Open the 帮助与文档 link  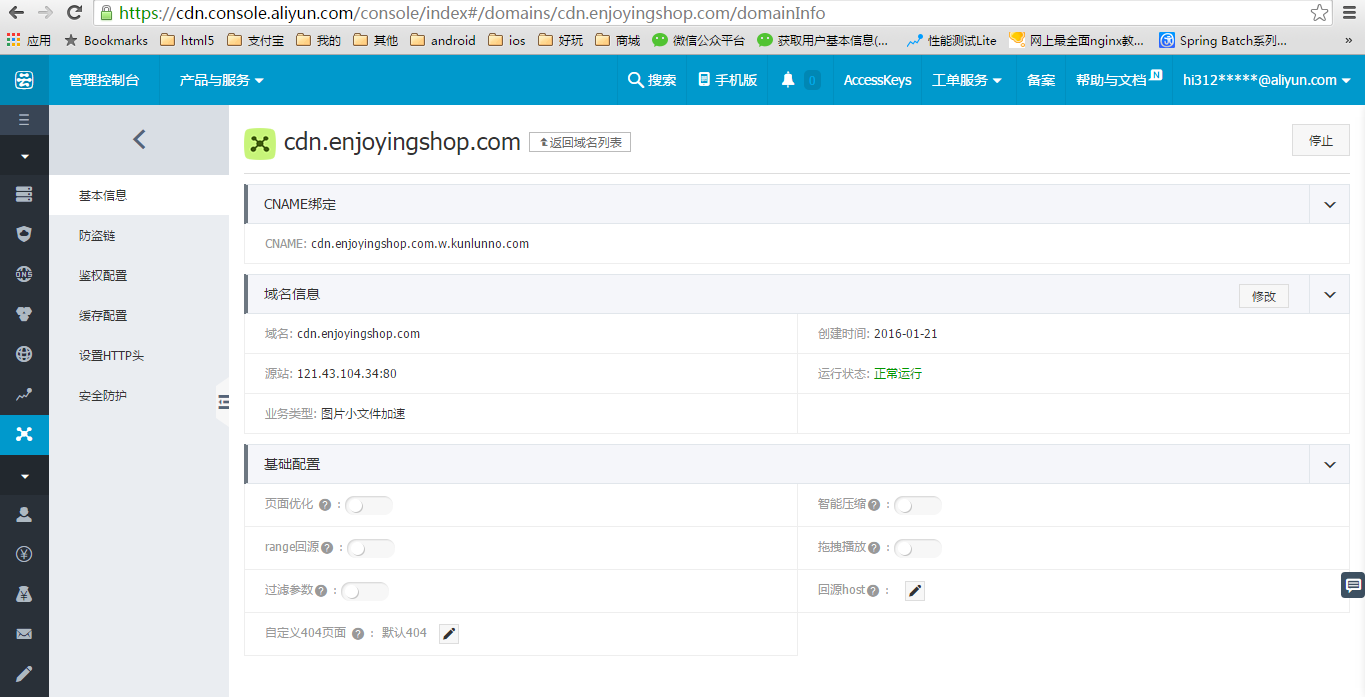[x=1119, y=80]
